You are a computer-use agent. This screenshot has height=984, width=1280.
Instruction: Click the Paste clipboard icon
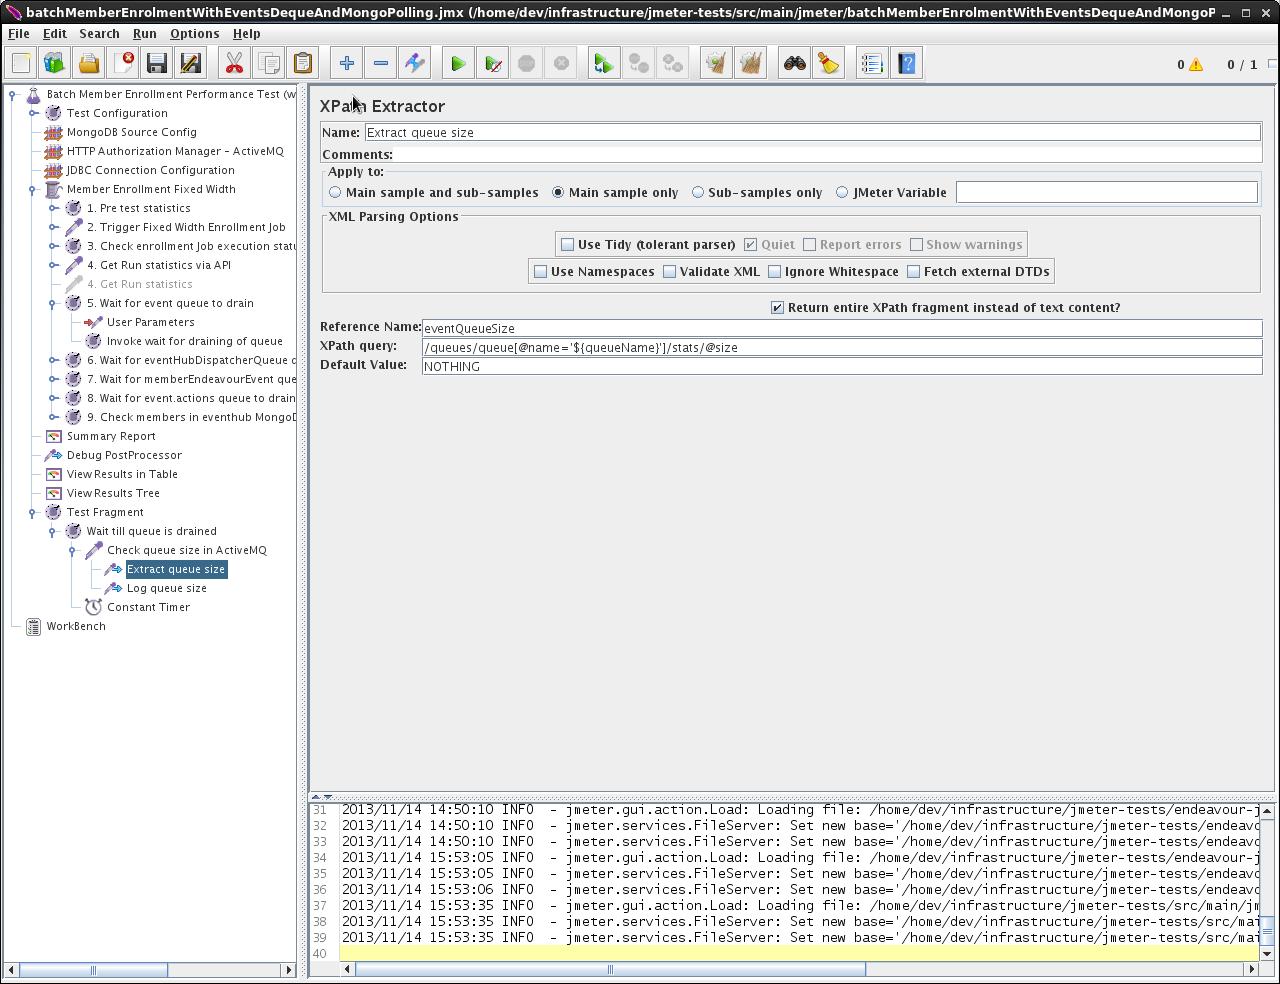click(x=302, y=64)
